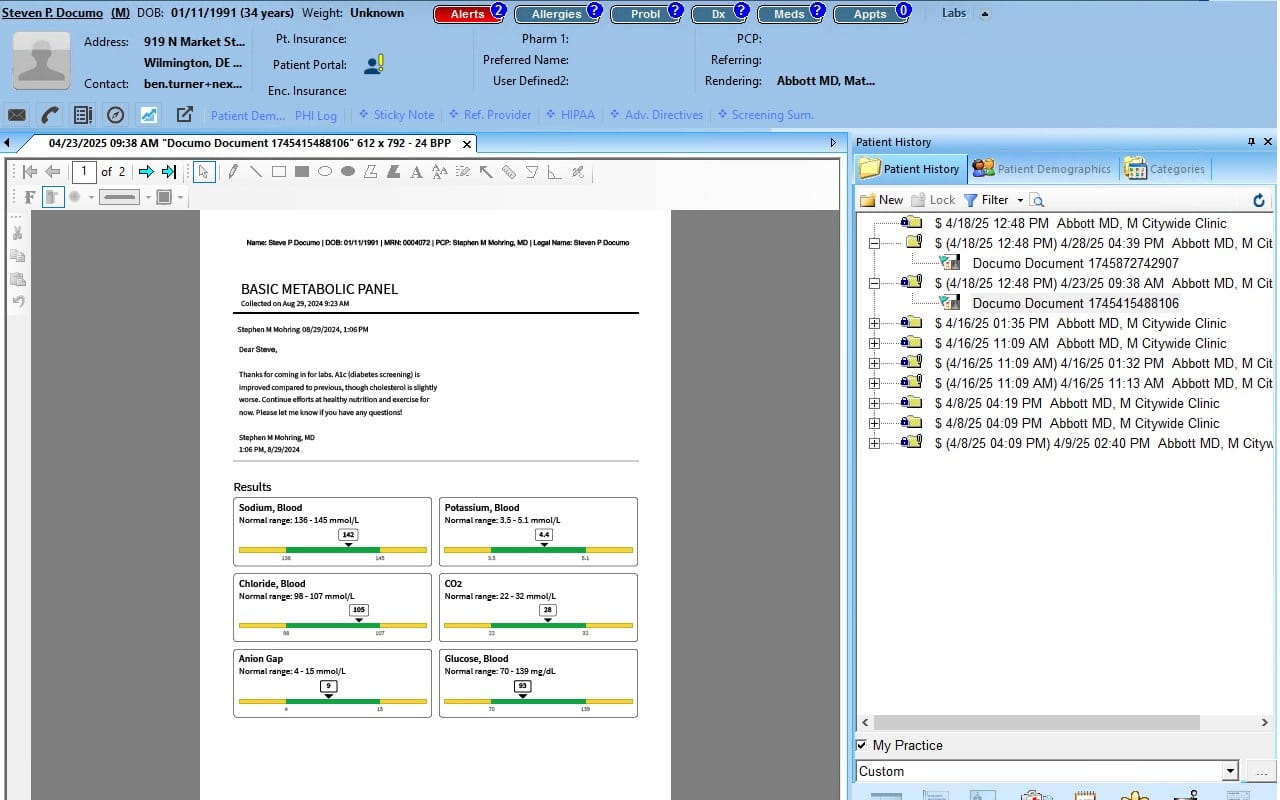Click the red Alerts indicator
Image resolution: width=1280 pixels, height=800 pixels.
[x=466, y=14]
